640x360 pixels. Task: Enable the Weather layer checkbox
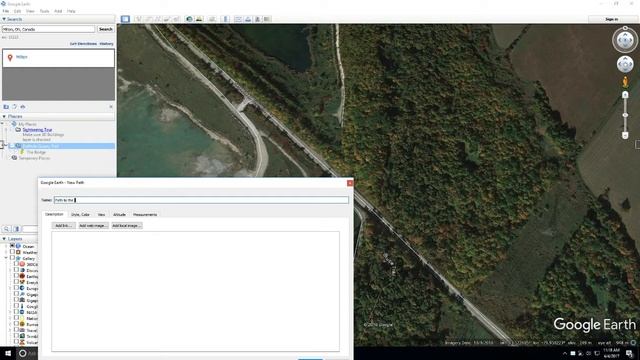[12, 252]
